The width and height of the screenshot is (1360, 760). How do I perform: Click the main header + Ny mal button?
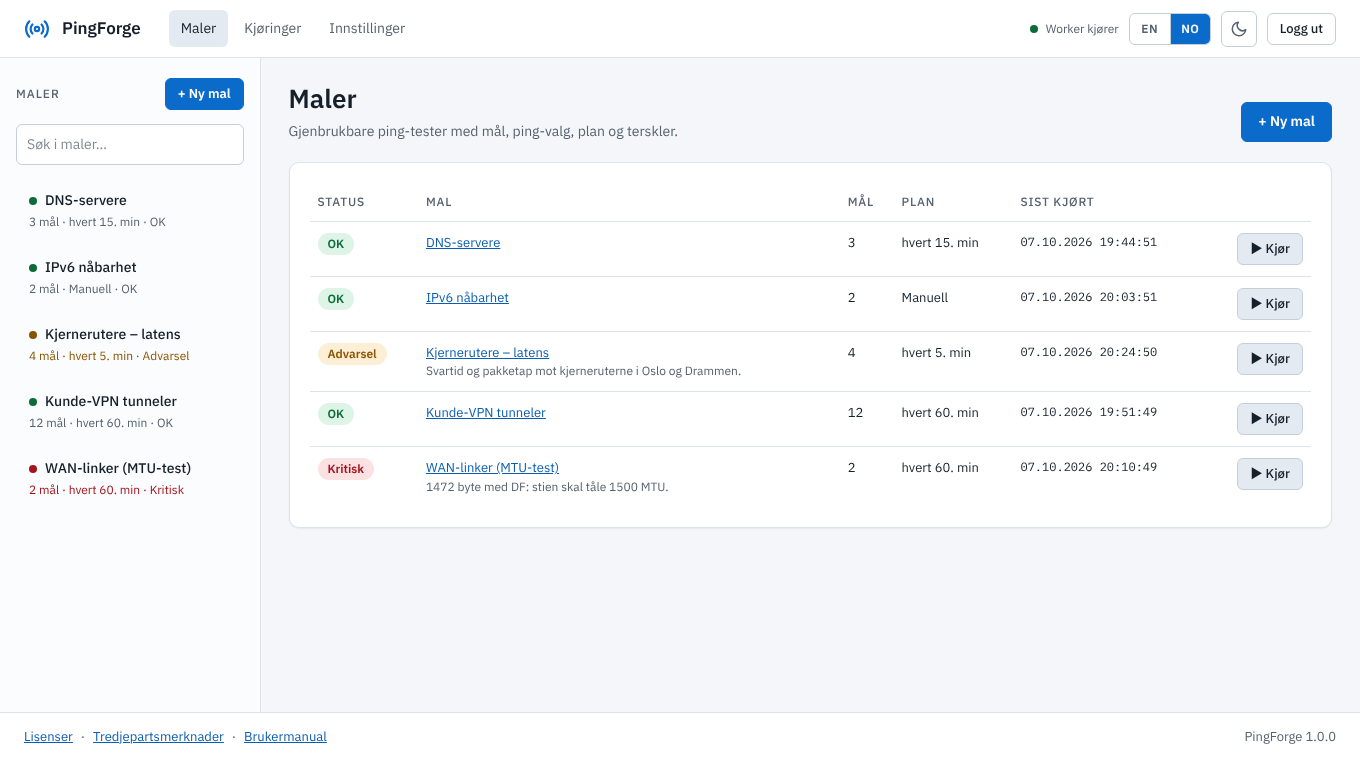tap(1286, 122)
